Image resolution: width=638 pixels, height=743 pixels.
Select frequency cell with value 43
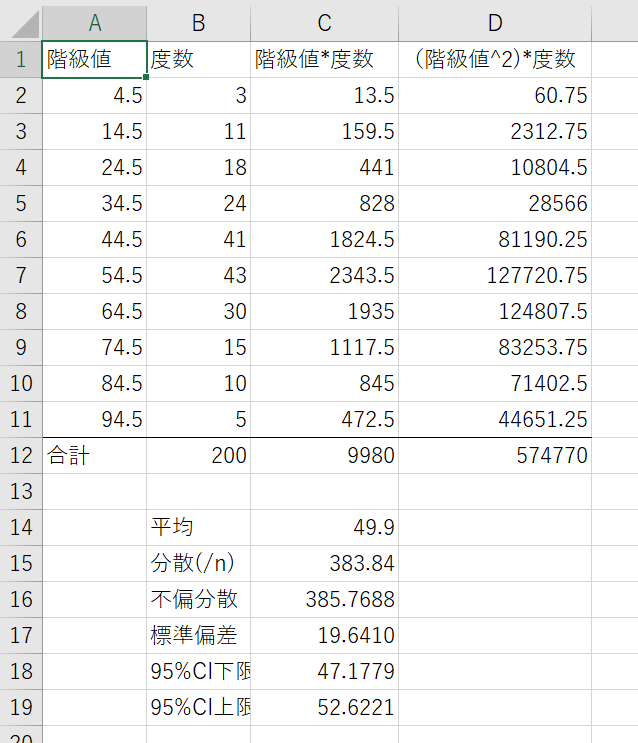click(x=199, y=275)
